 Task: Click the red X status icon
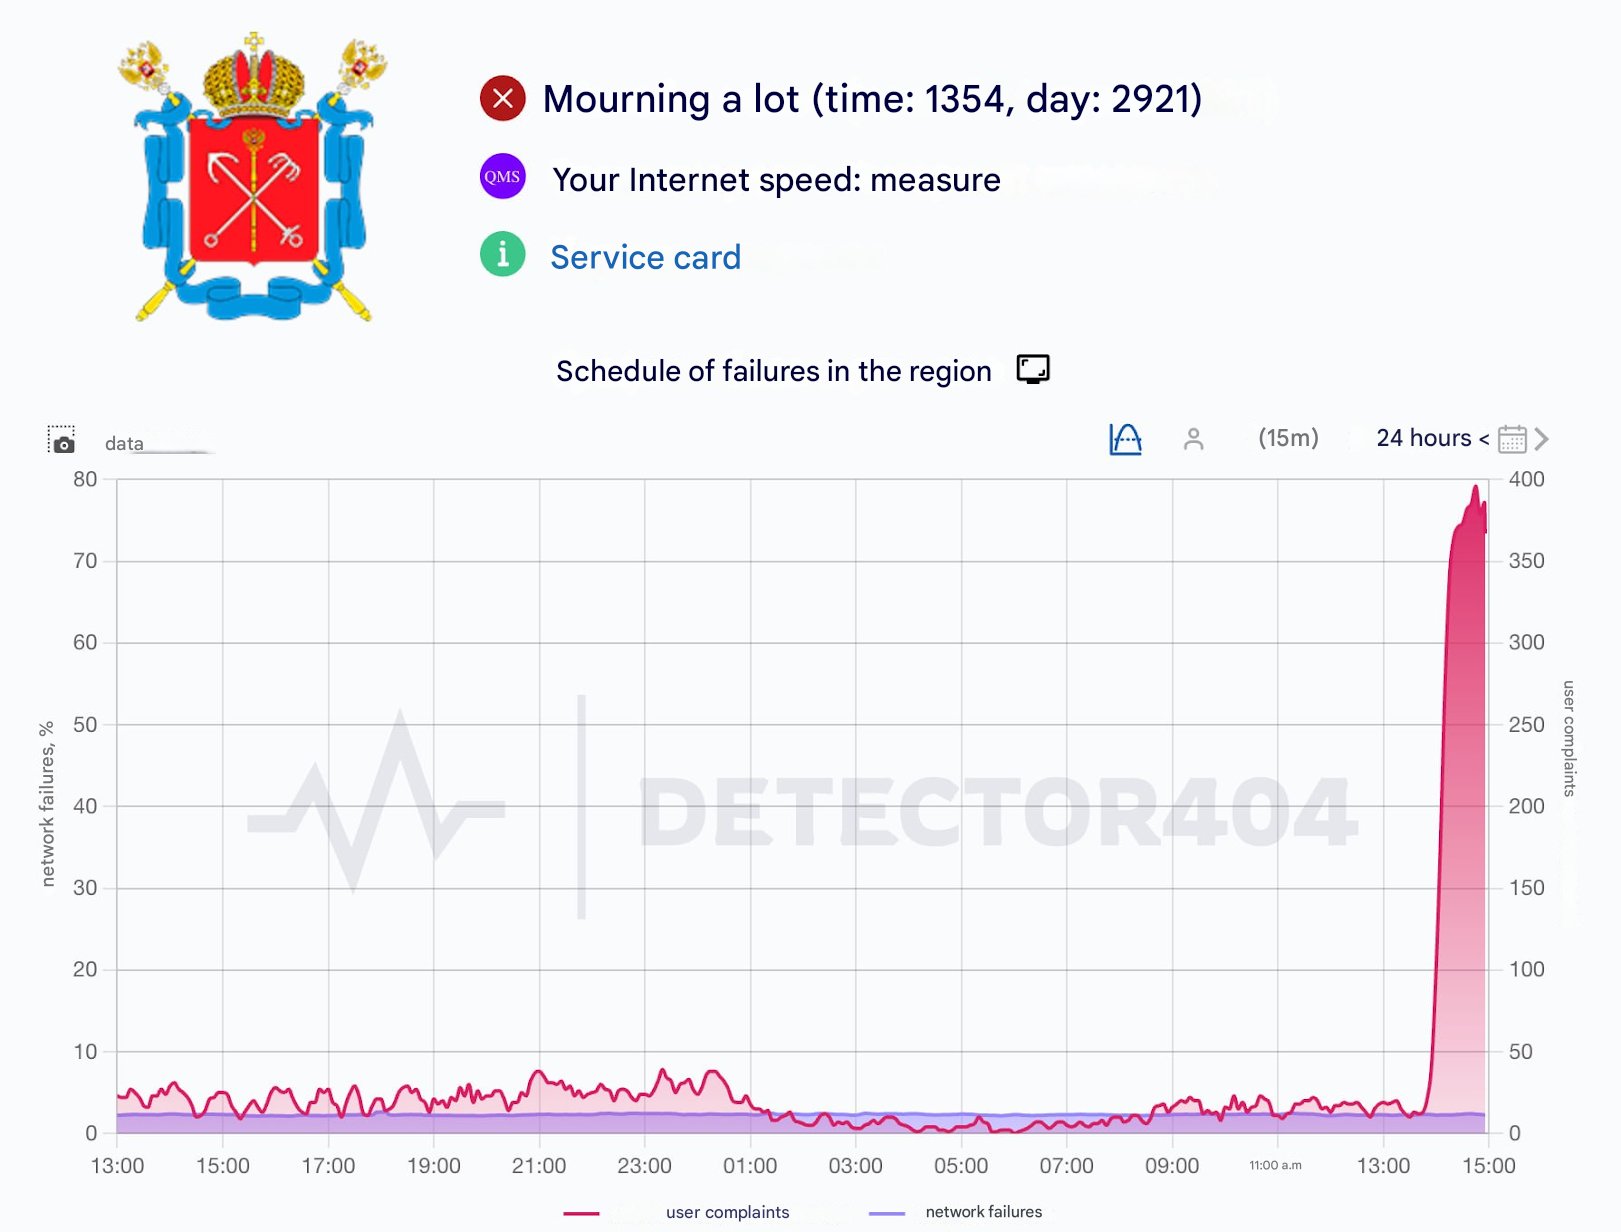tap(503, 98)
